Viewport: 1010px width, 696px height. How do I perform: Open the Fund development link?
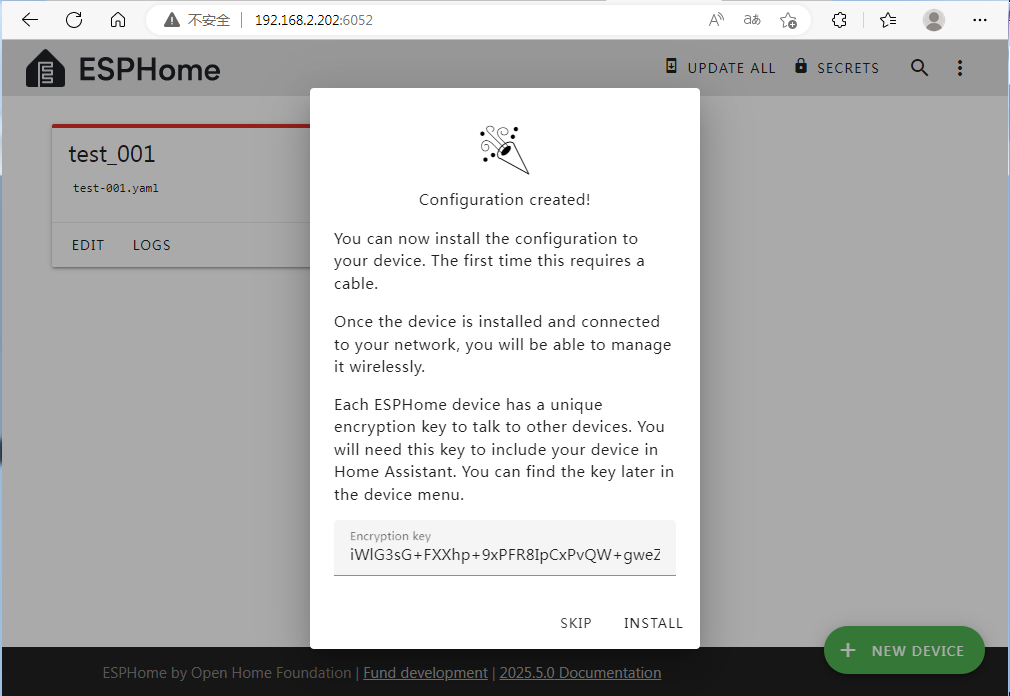tap(425, 673)
